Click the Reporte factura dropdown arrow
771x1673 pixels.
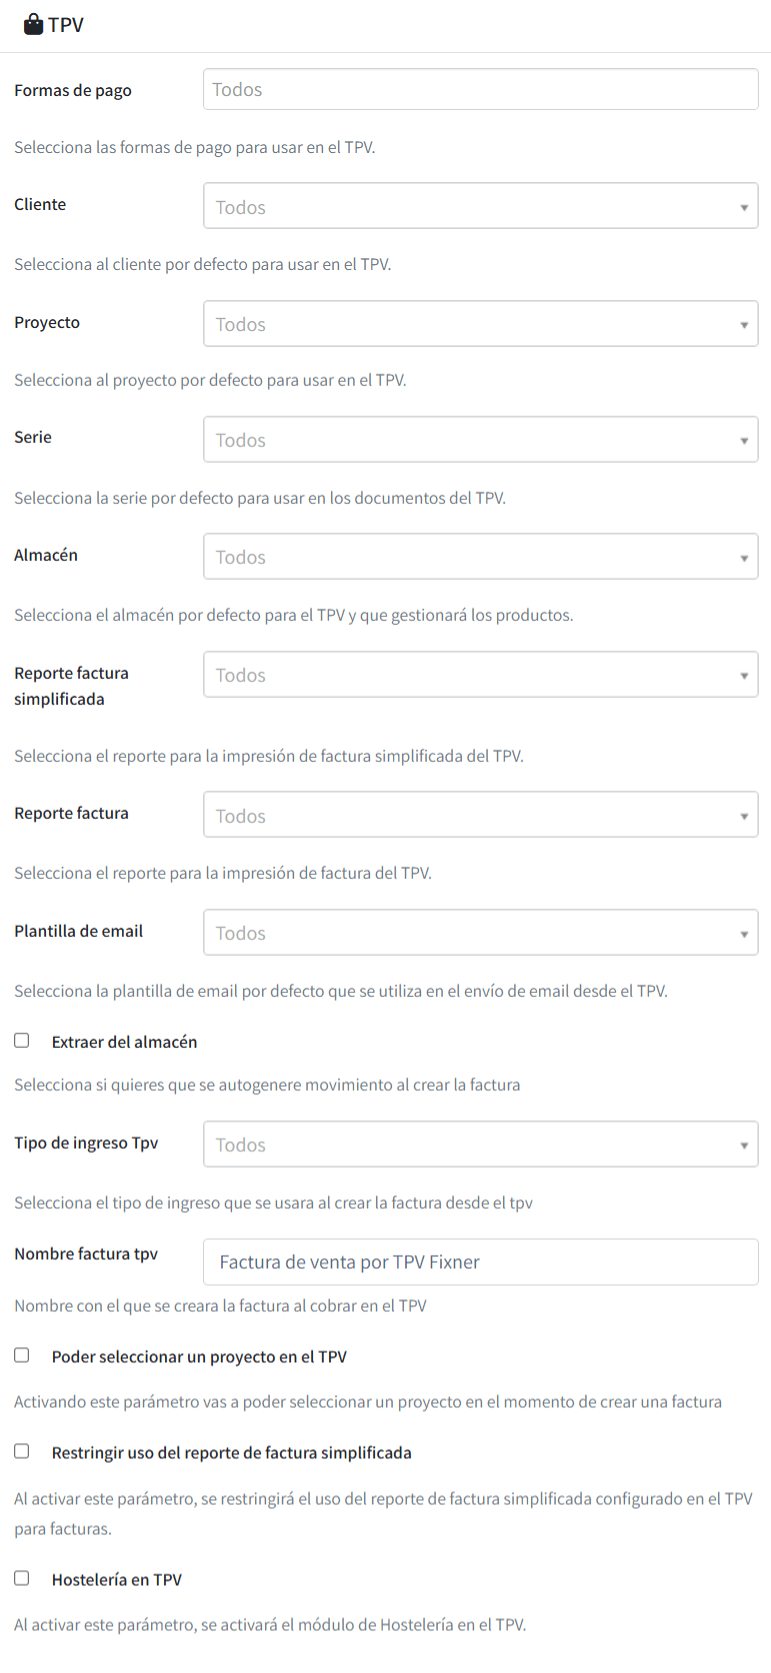tap(744, 816)
